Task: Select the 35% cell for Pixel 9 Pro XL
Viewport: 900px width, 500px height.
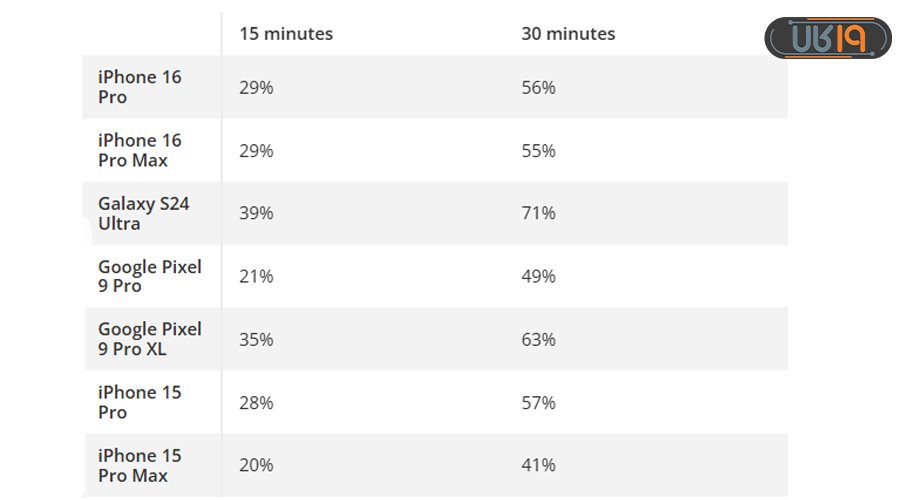Action: point(256,339)
